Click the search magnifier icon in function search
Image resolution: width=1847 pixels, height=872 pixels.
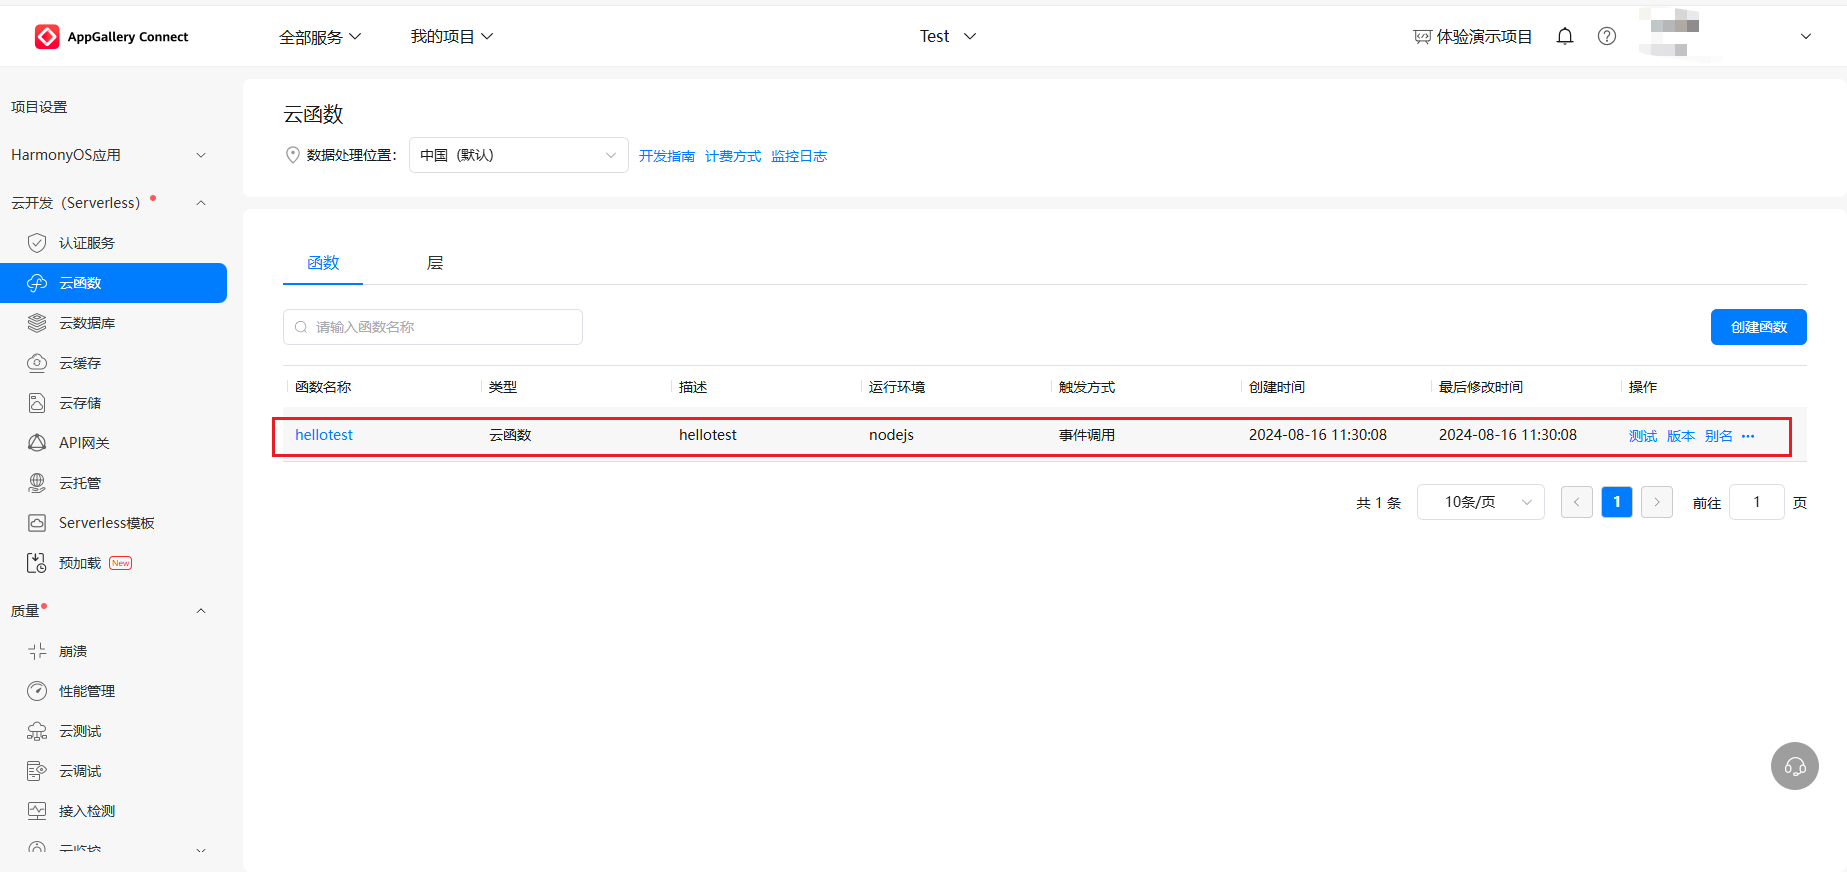tap(301, 327)
